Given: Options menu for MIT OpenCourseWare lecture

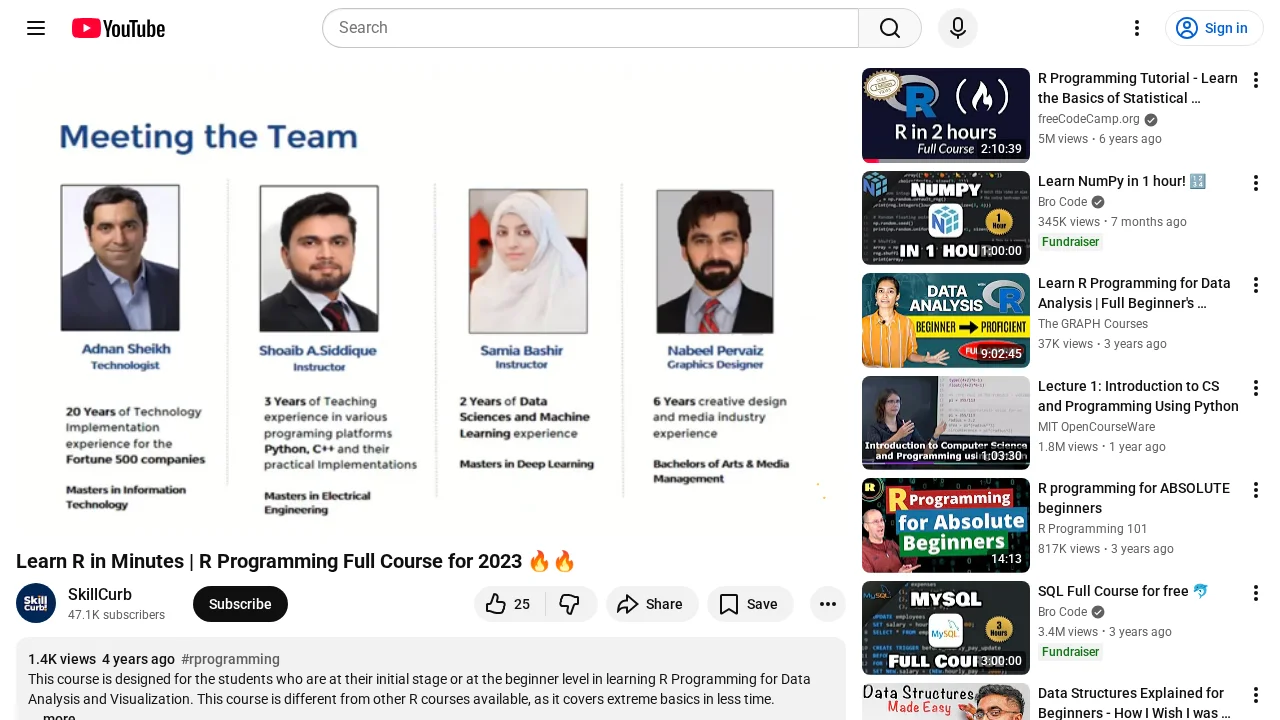Looking at the screenshot, I should 1256,388.
